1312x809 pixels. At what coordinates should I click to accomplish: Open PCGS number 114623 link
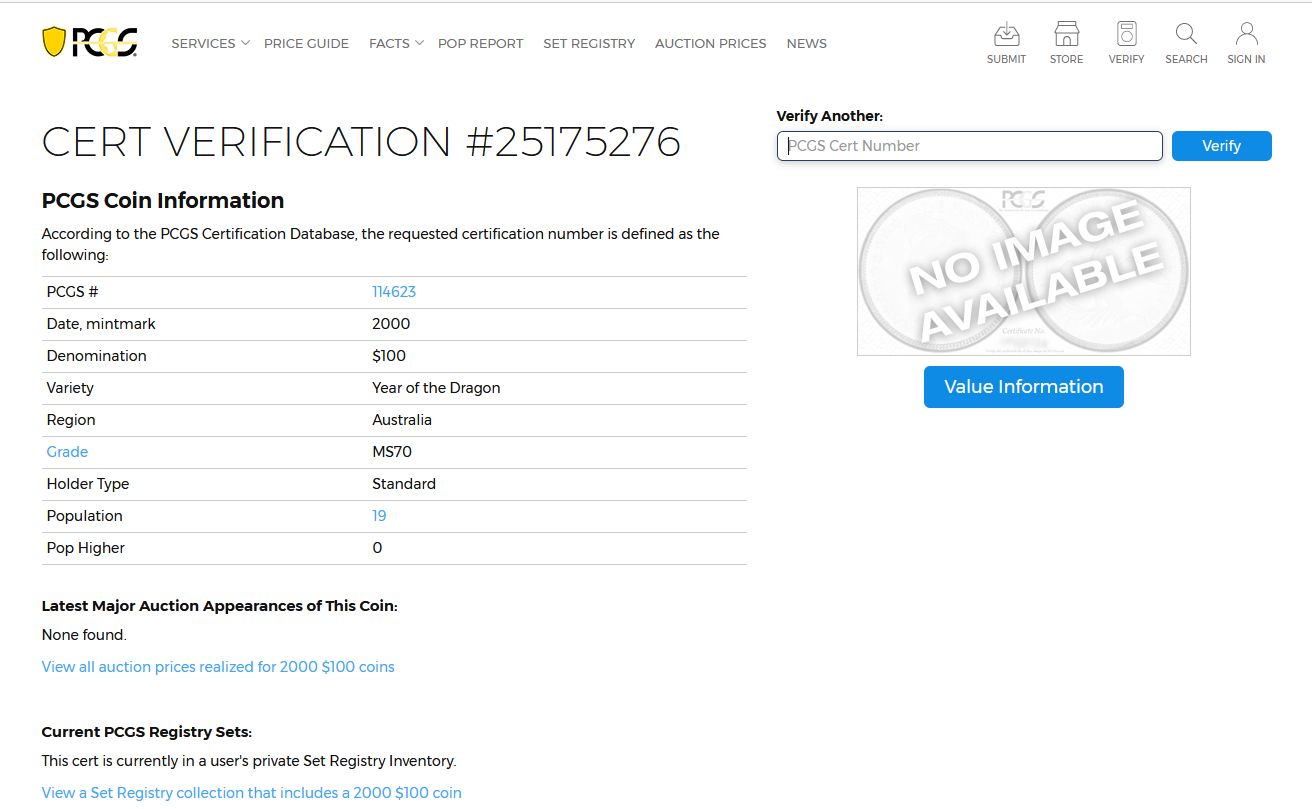point(394,292)
